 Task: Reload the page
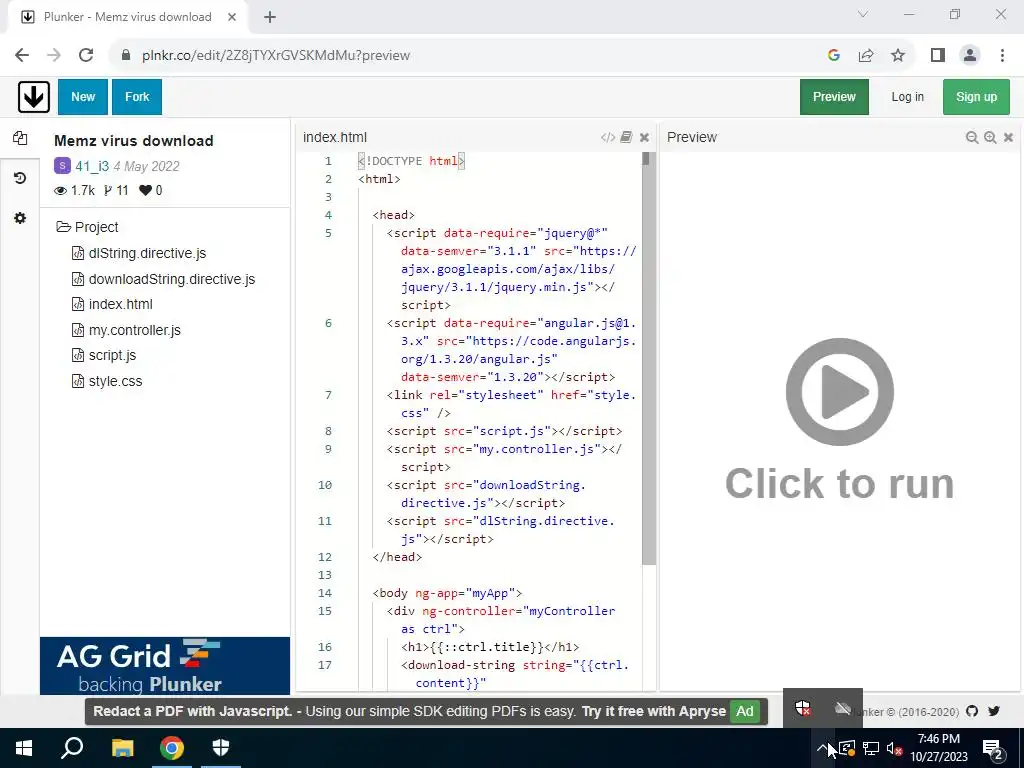point(86,56)
